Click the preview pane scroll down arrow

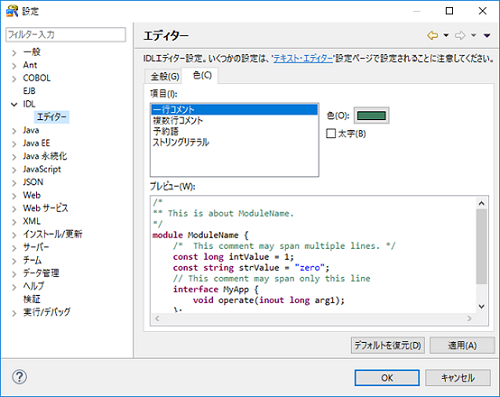coord(481,306)
